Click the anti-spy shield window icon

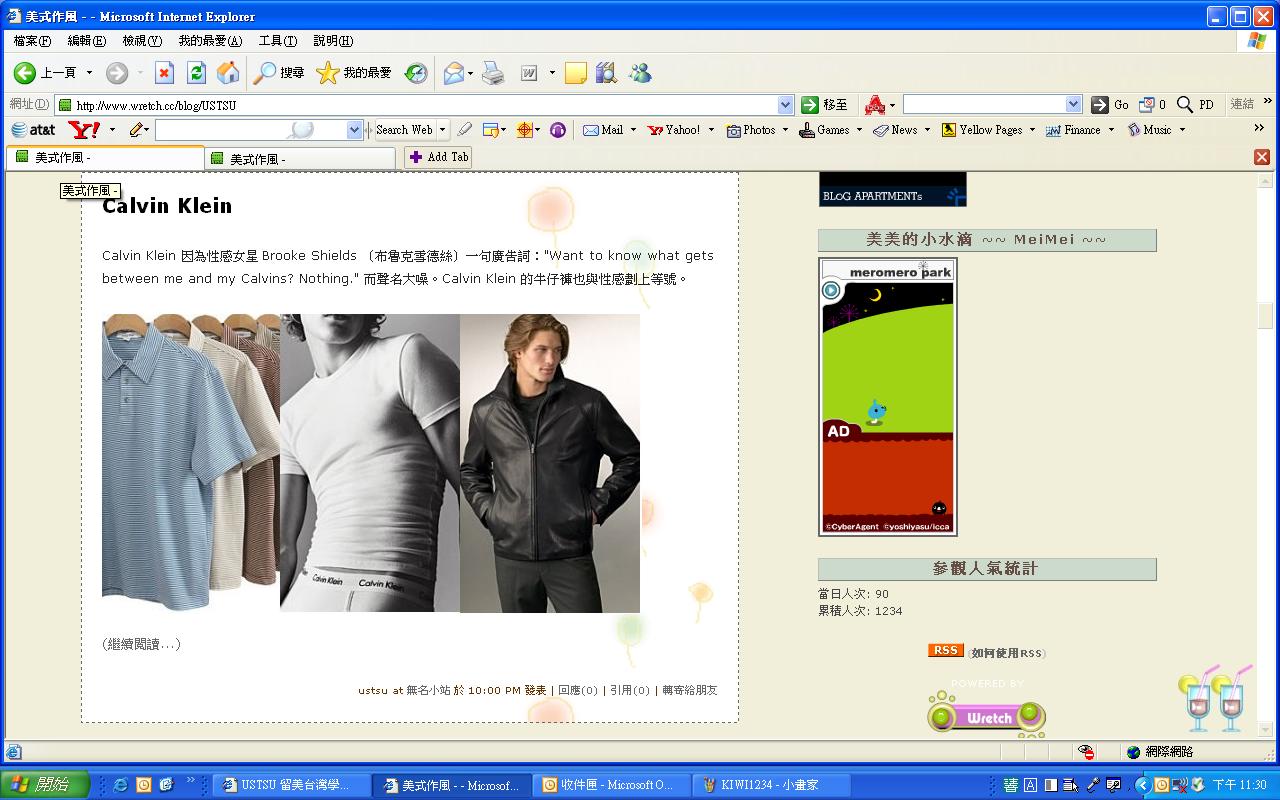pyautogui.click(x=491, y=130)
